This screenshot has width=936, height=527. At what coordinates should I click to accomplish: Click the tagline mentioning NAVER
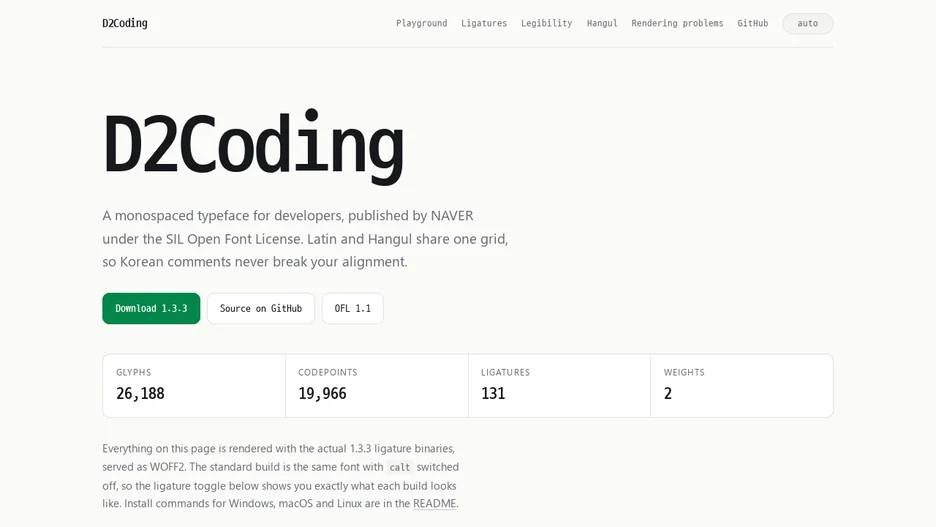[288, 215]
